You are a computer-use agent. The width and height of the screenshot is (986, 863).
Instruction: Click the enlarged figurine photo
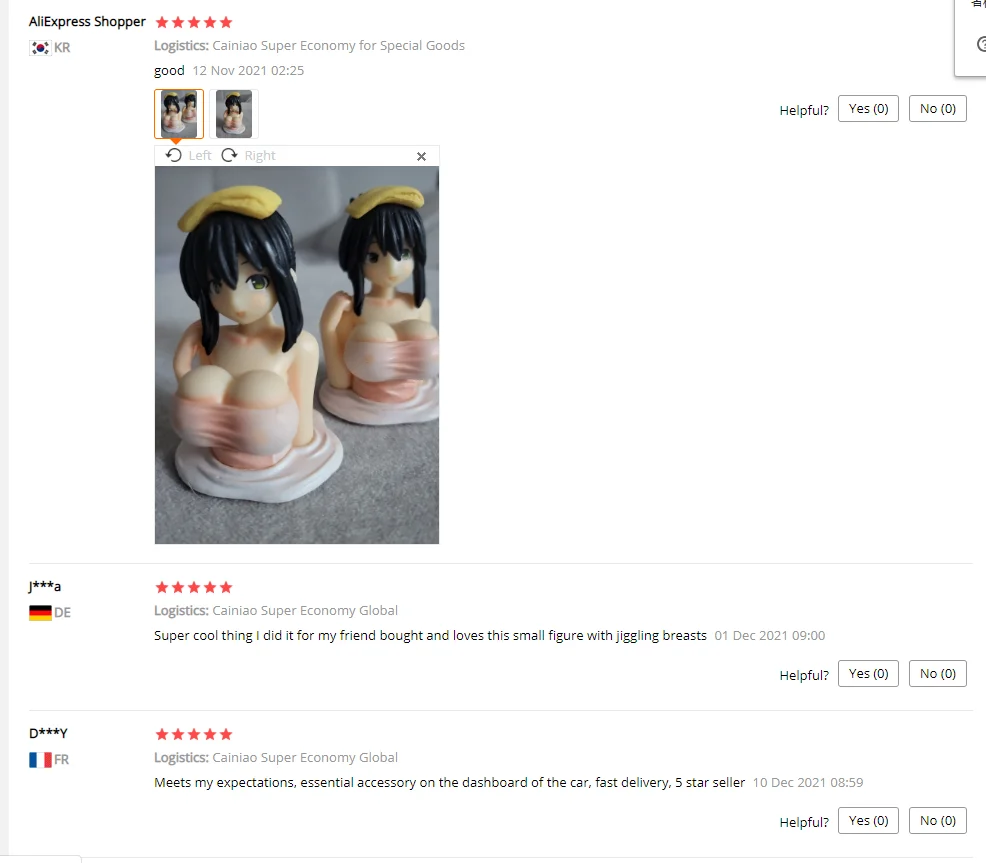pos(297,355)
